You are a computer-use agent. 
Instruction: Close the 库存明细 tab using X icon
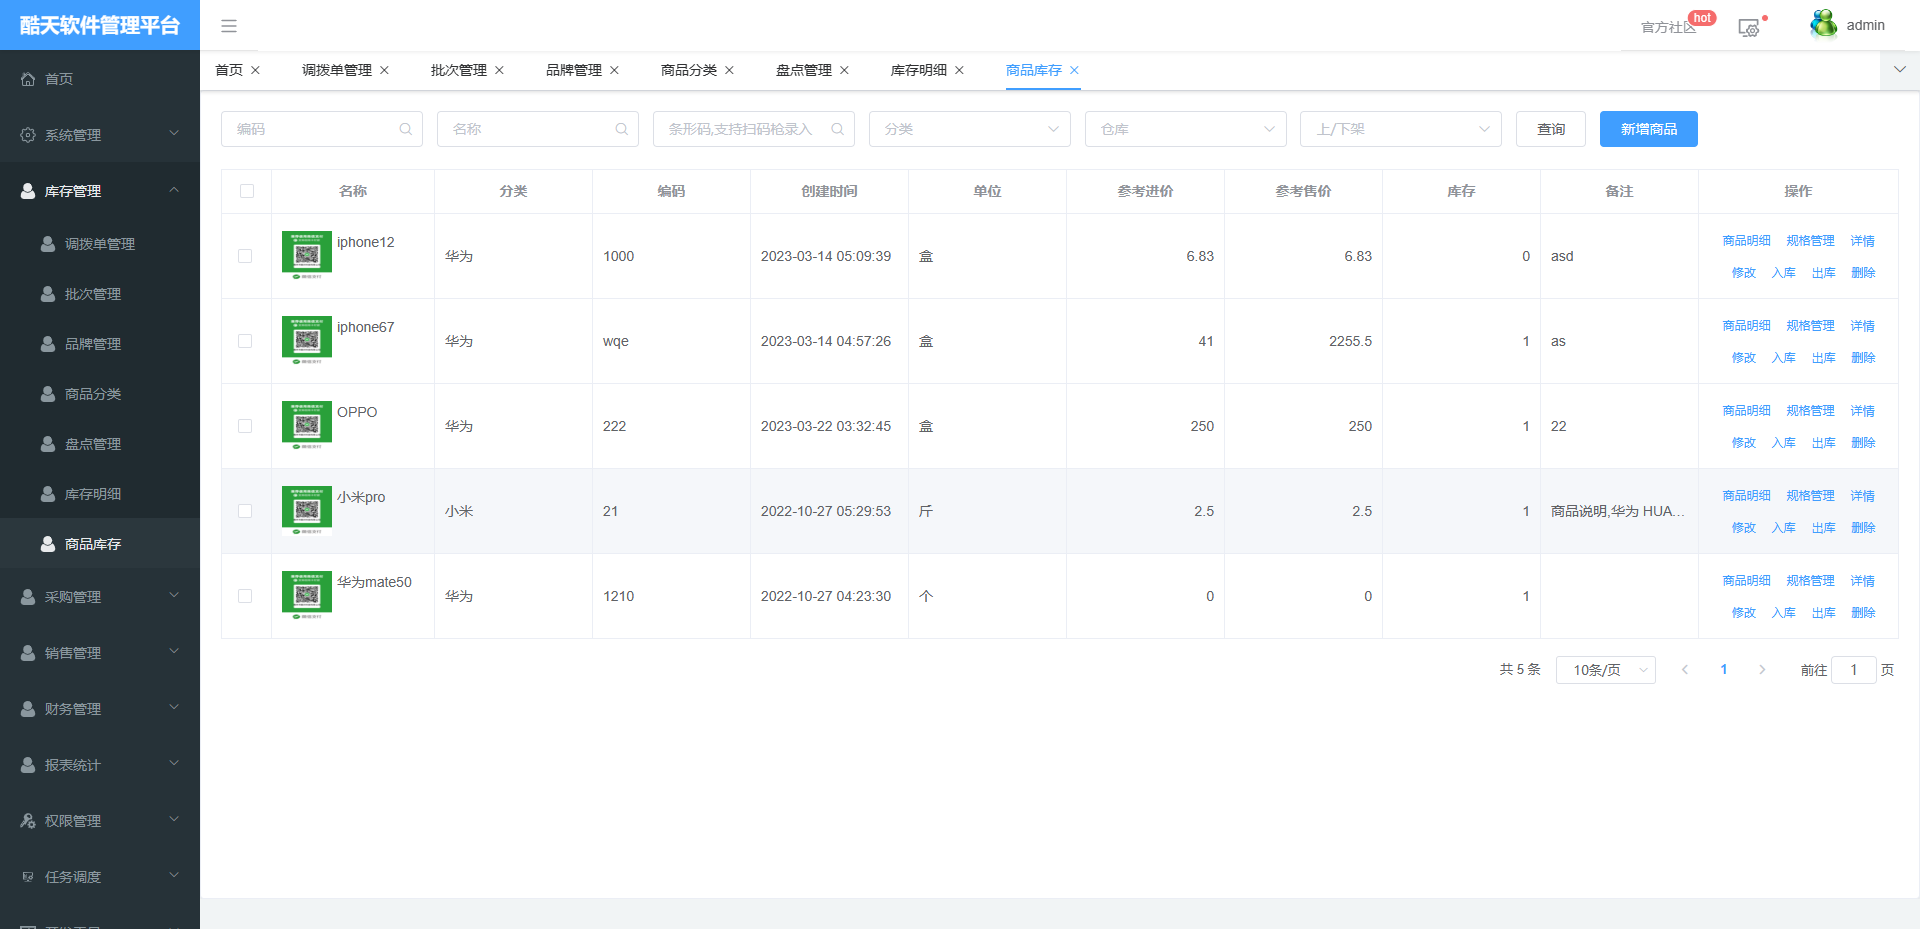959,70
